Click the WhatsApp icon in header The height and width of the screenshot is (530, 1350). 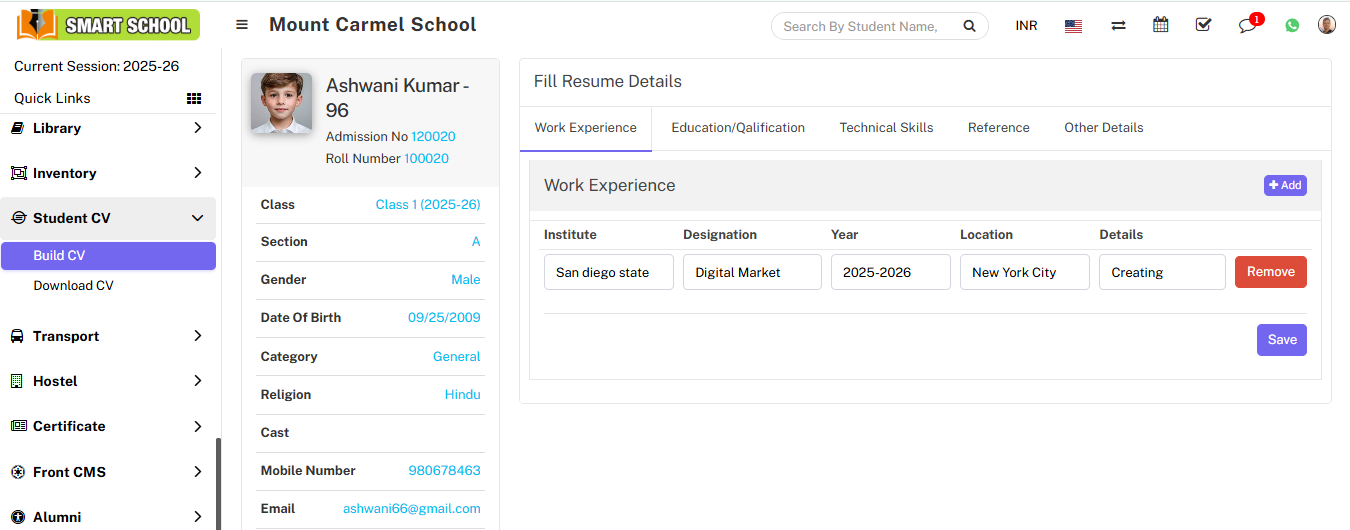click(1292, 26)
